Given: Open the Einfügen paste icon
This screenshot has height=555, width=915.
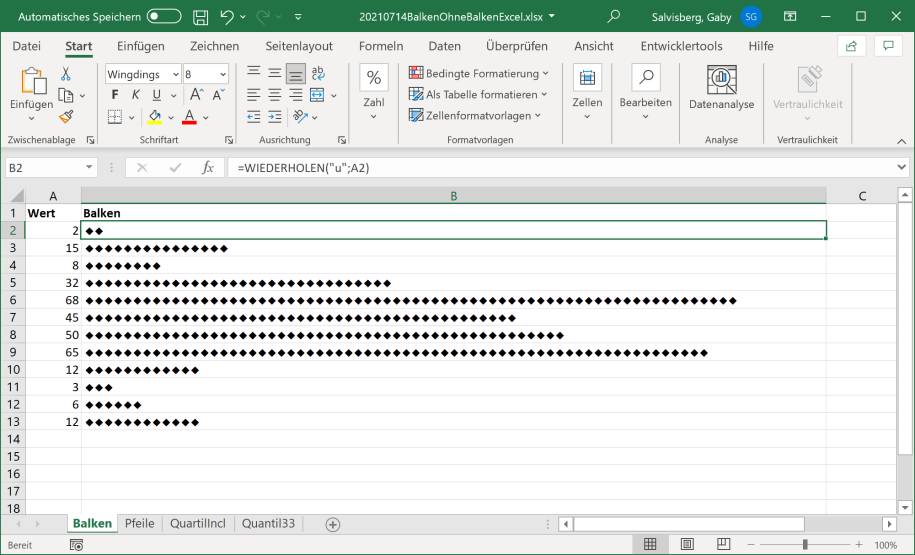Looking at the screenshot, I should click(x=33, y=81).
